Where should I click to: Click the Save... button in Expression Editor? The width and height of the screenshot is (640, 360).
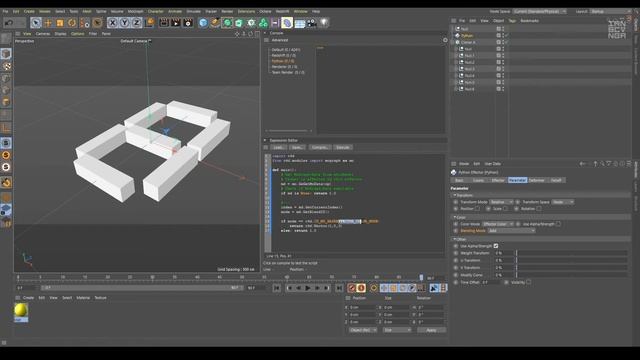(297, 147)
